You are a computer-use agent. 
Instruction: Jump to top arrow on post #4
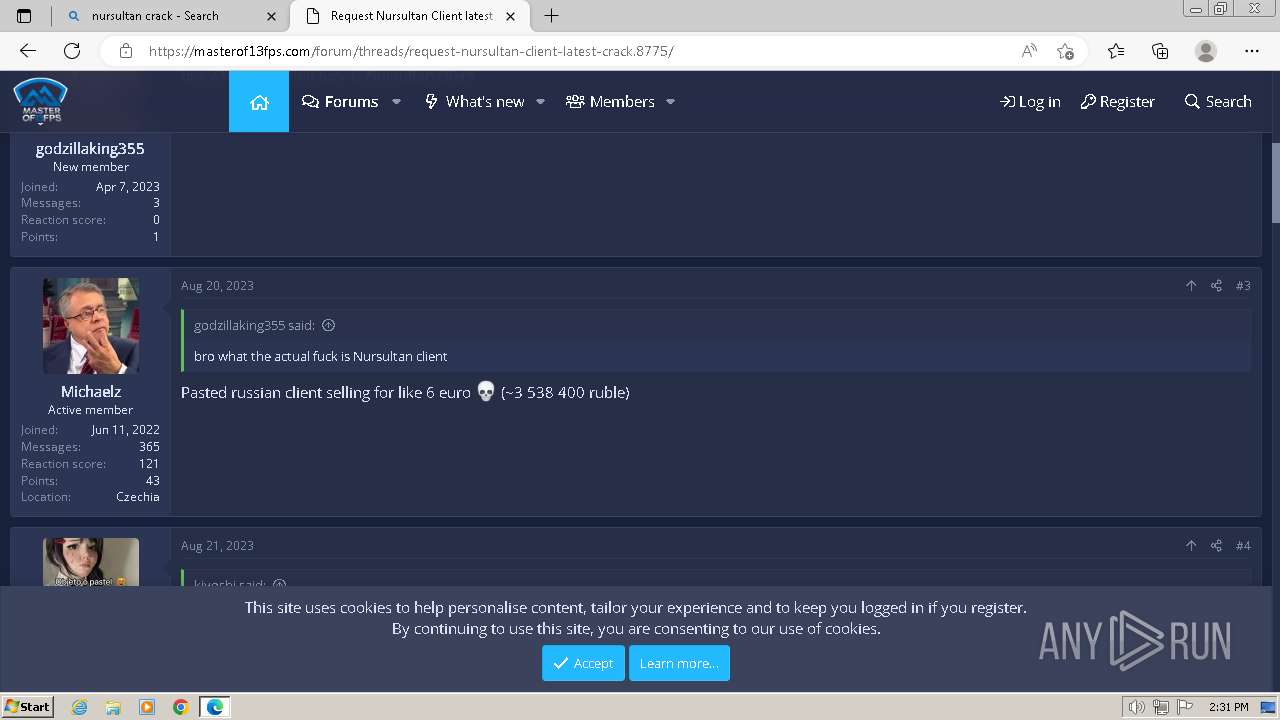click(x=1190, y=546)
